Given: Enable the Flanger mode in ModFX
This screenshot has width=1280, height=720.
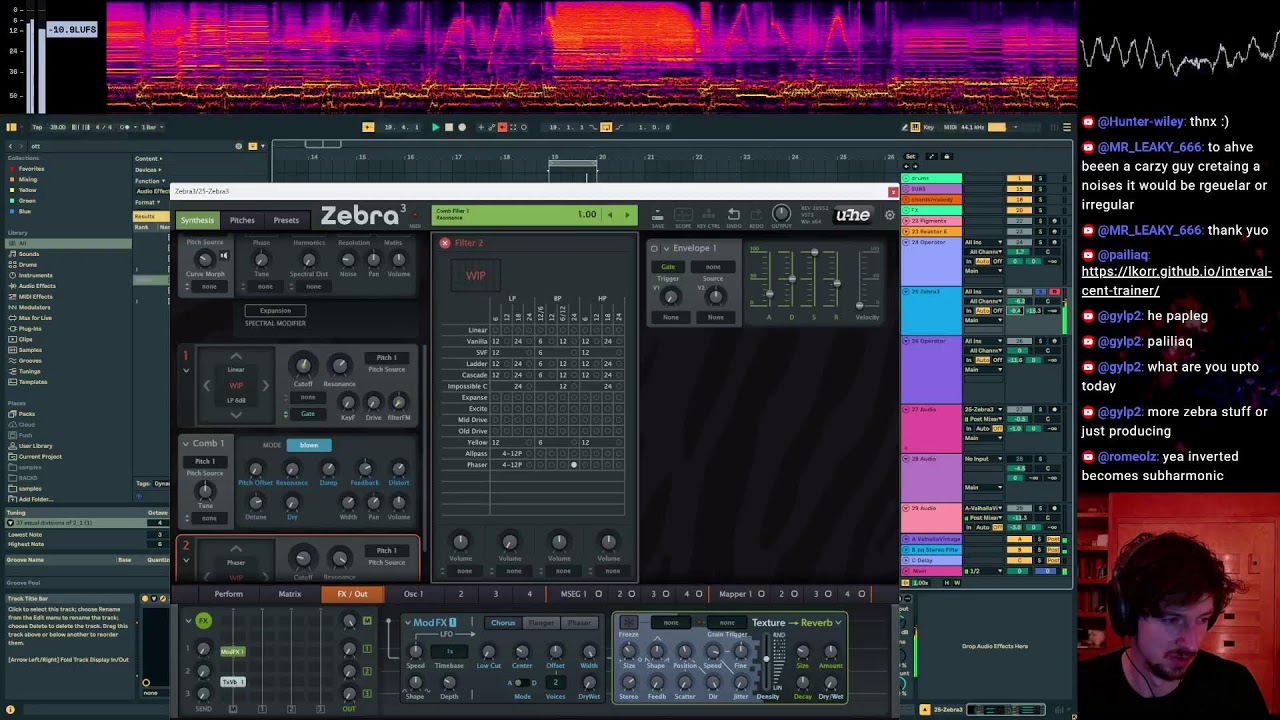Looking at the screenshot, I should pyautogui.click(x=541, y=623).
